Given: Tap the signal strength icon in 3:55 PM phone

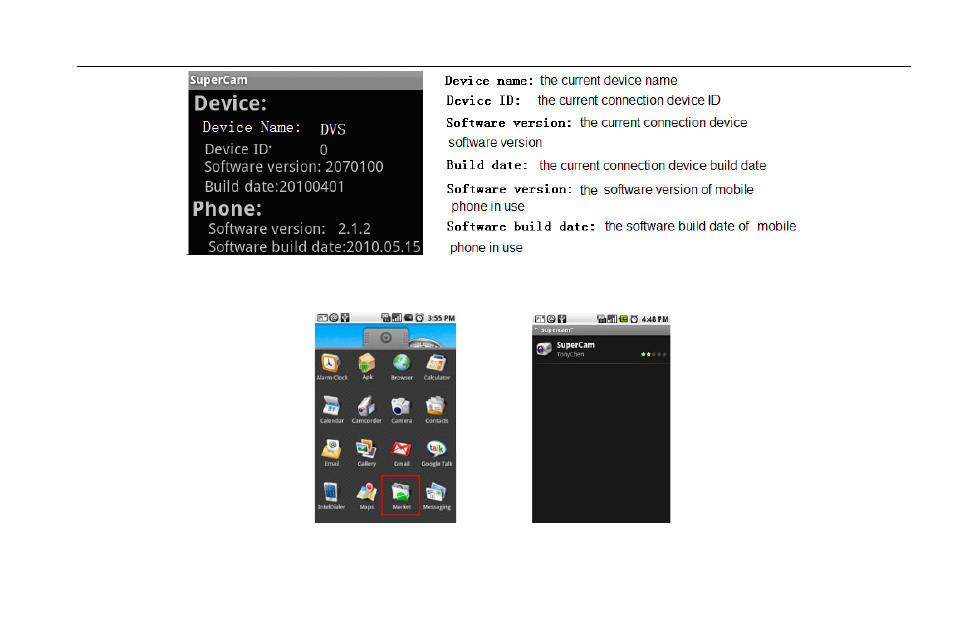Looking at the screenshot, I should [397, 318].
